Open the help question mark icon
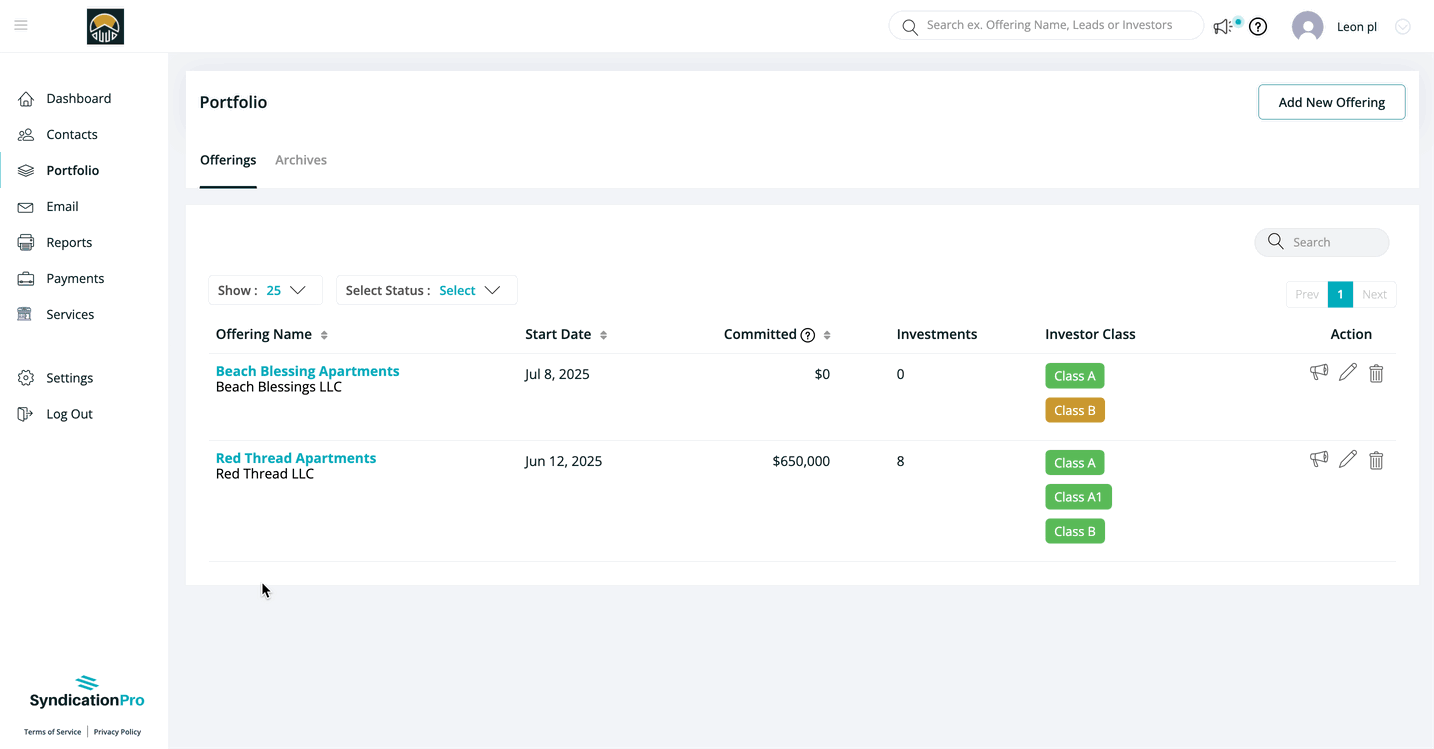 pyautogui.click(x=1257, y=26)
